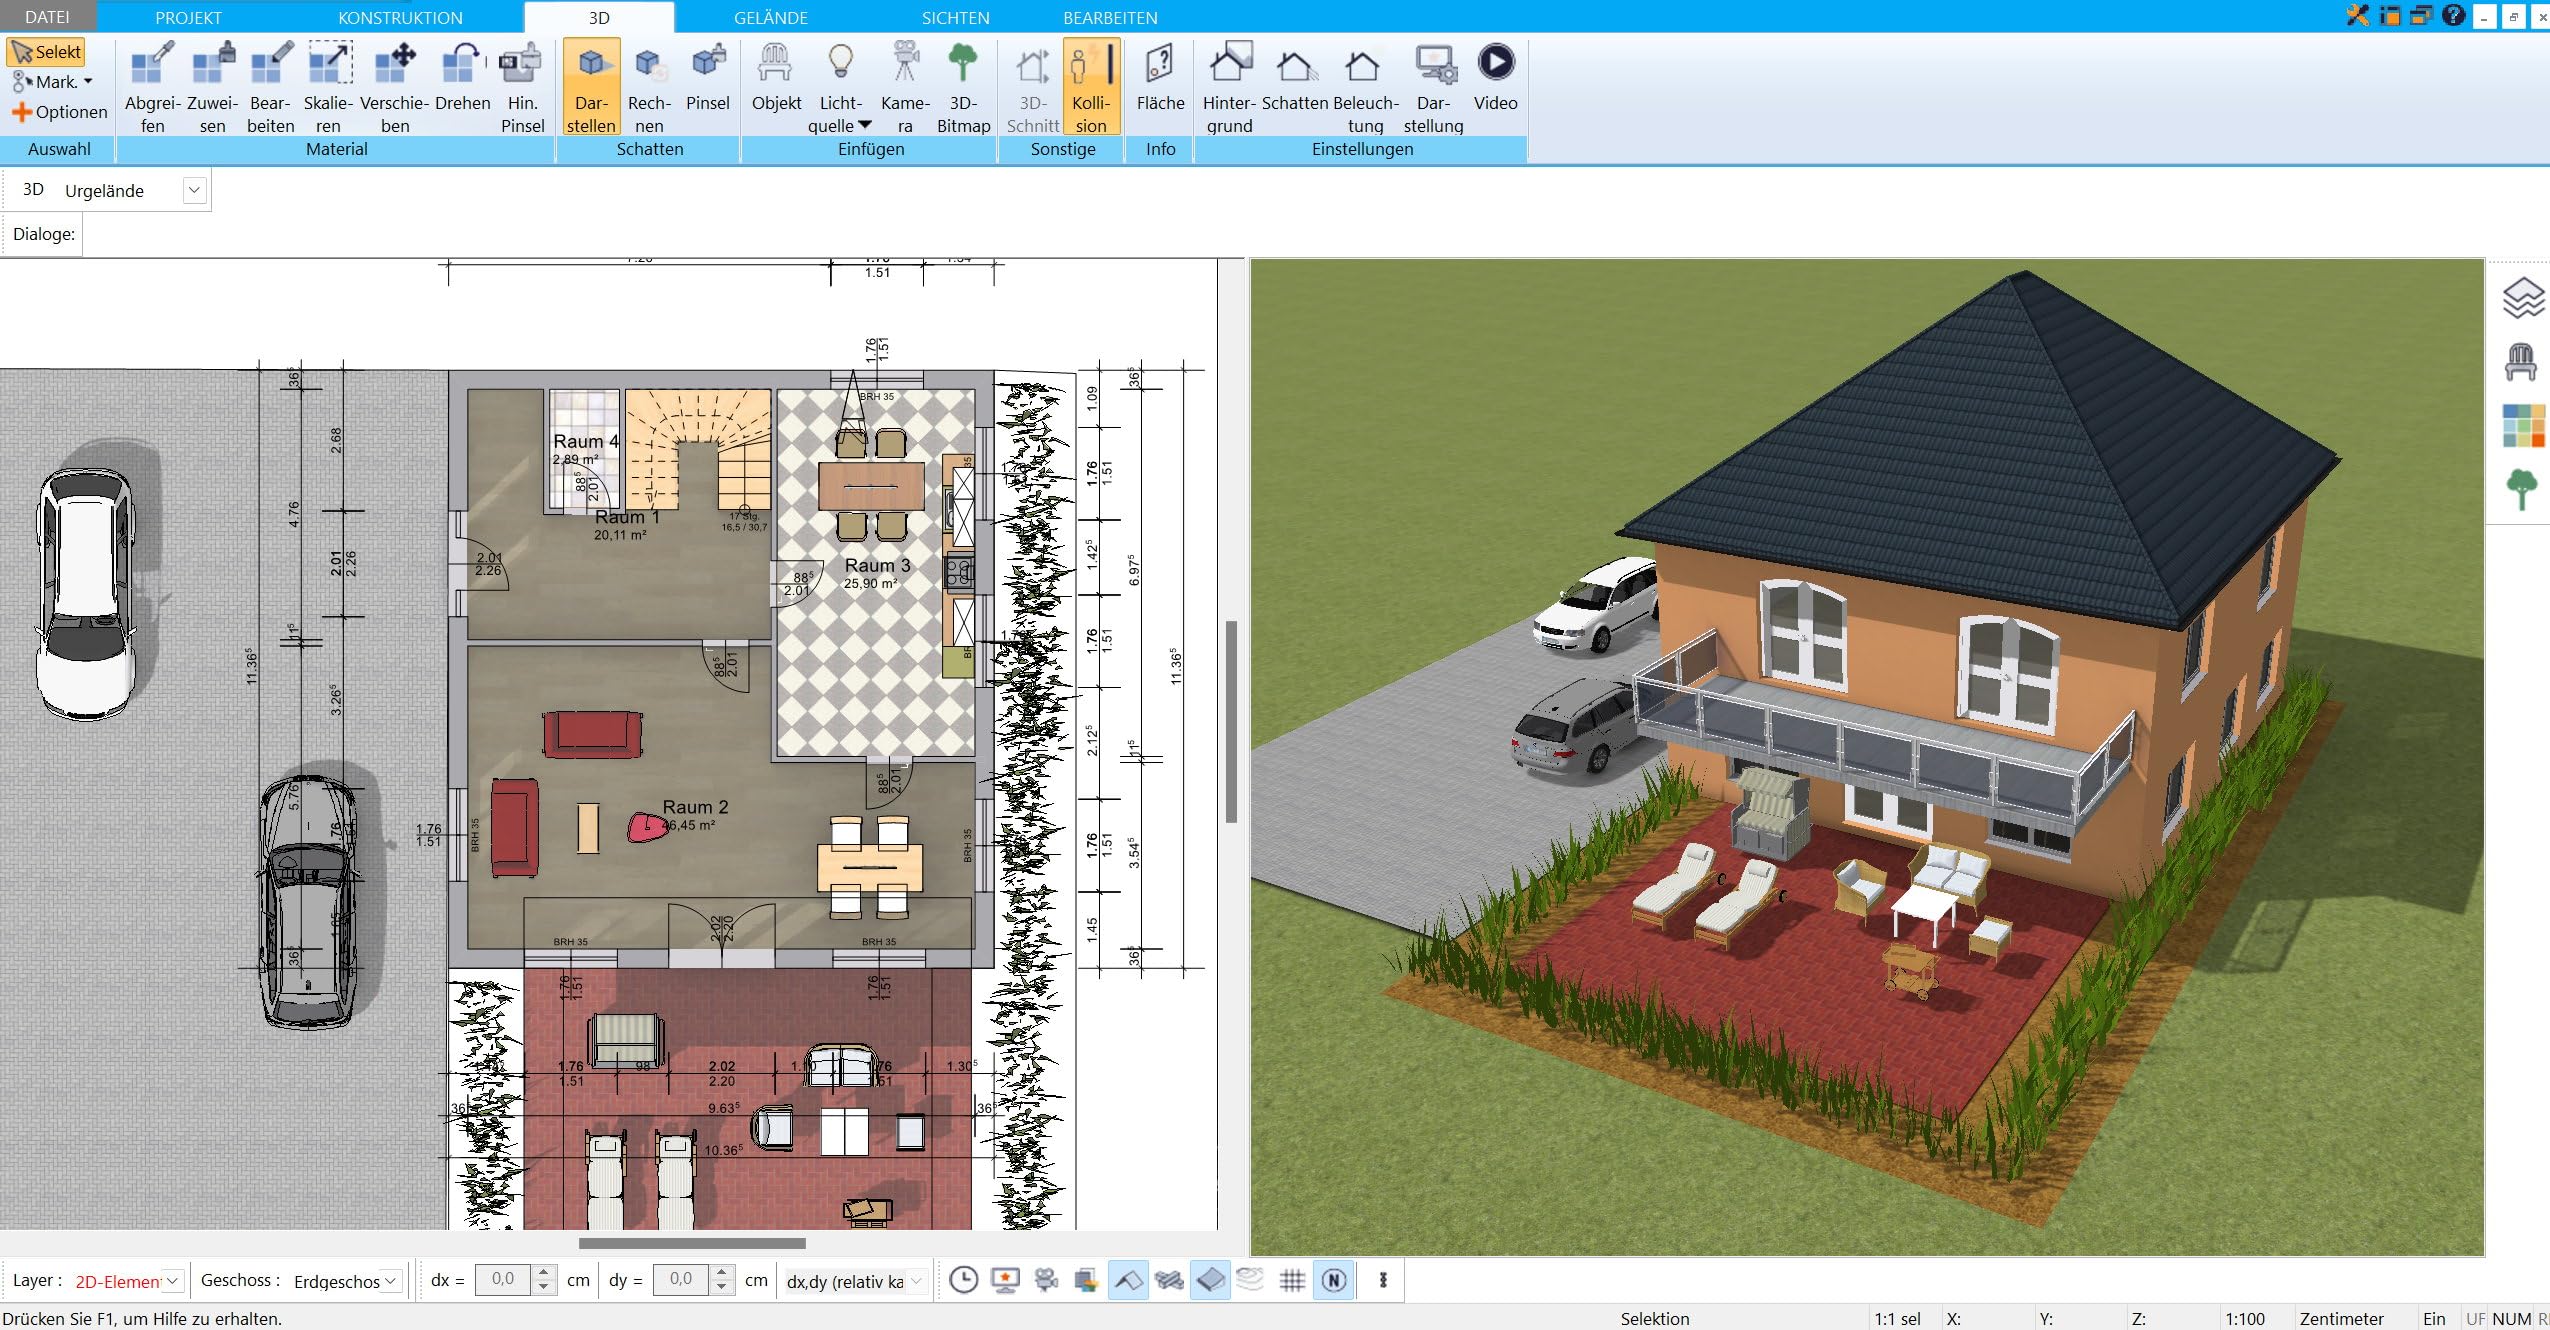Image resolution: width=2550 pixels, height=1330 pixels.
Task: Click the horizontal scrollbar of 2D view
Action: click(692, 1244)
